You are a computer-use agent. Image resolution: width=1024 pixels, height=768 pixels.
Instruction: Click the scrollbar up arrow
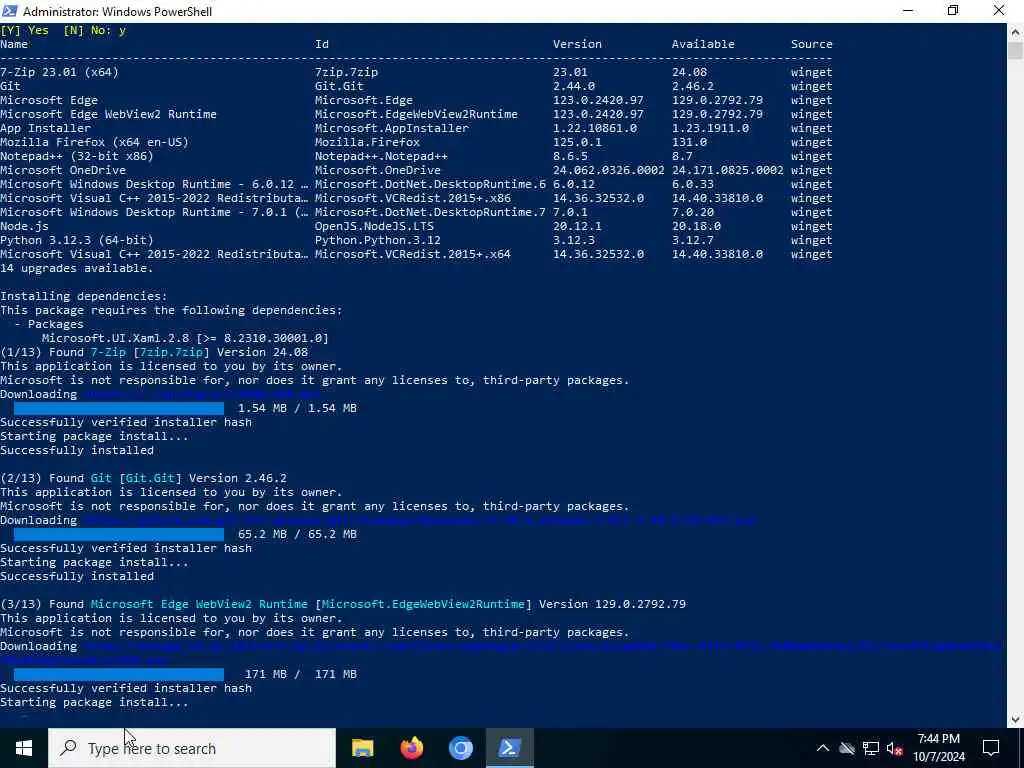1016,31
